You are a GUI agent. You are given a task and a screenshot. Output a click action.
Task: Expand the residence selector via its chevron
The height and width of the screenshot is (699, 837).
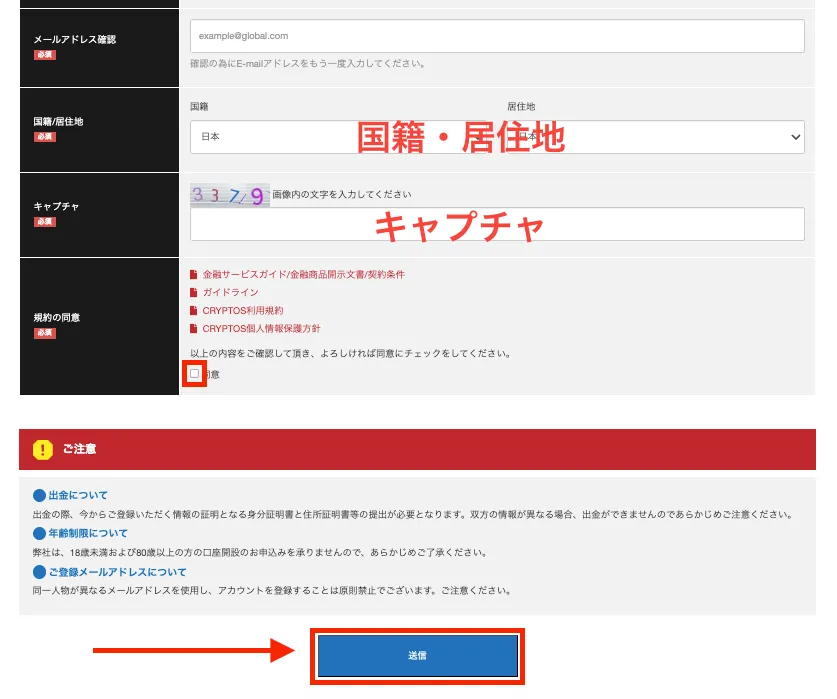point(797,136)
